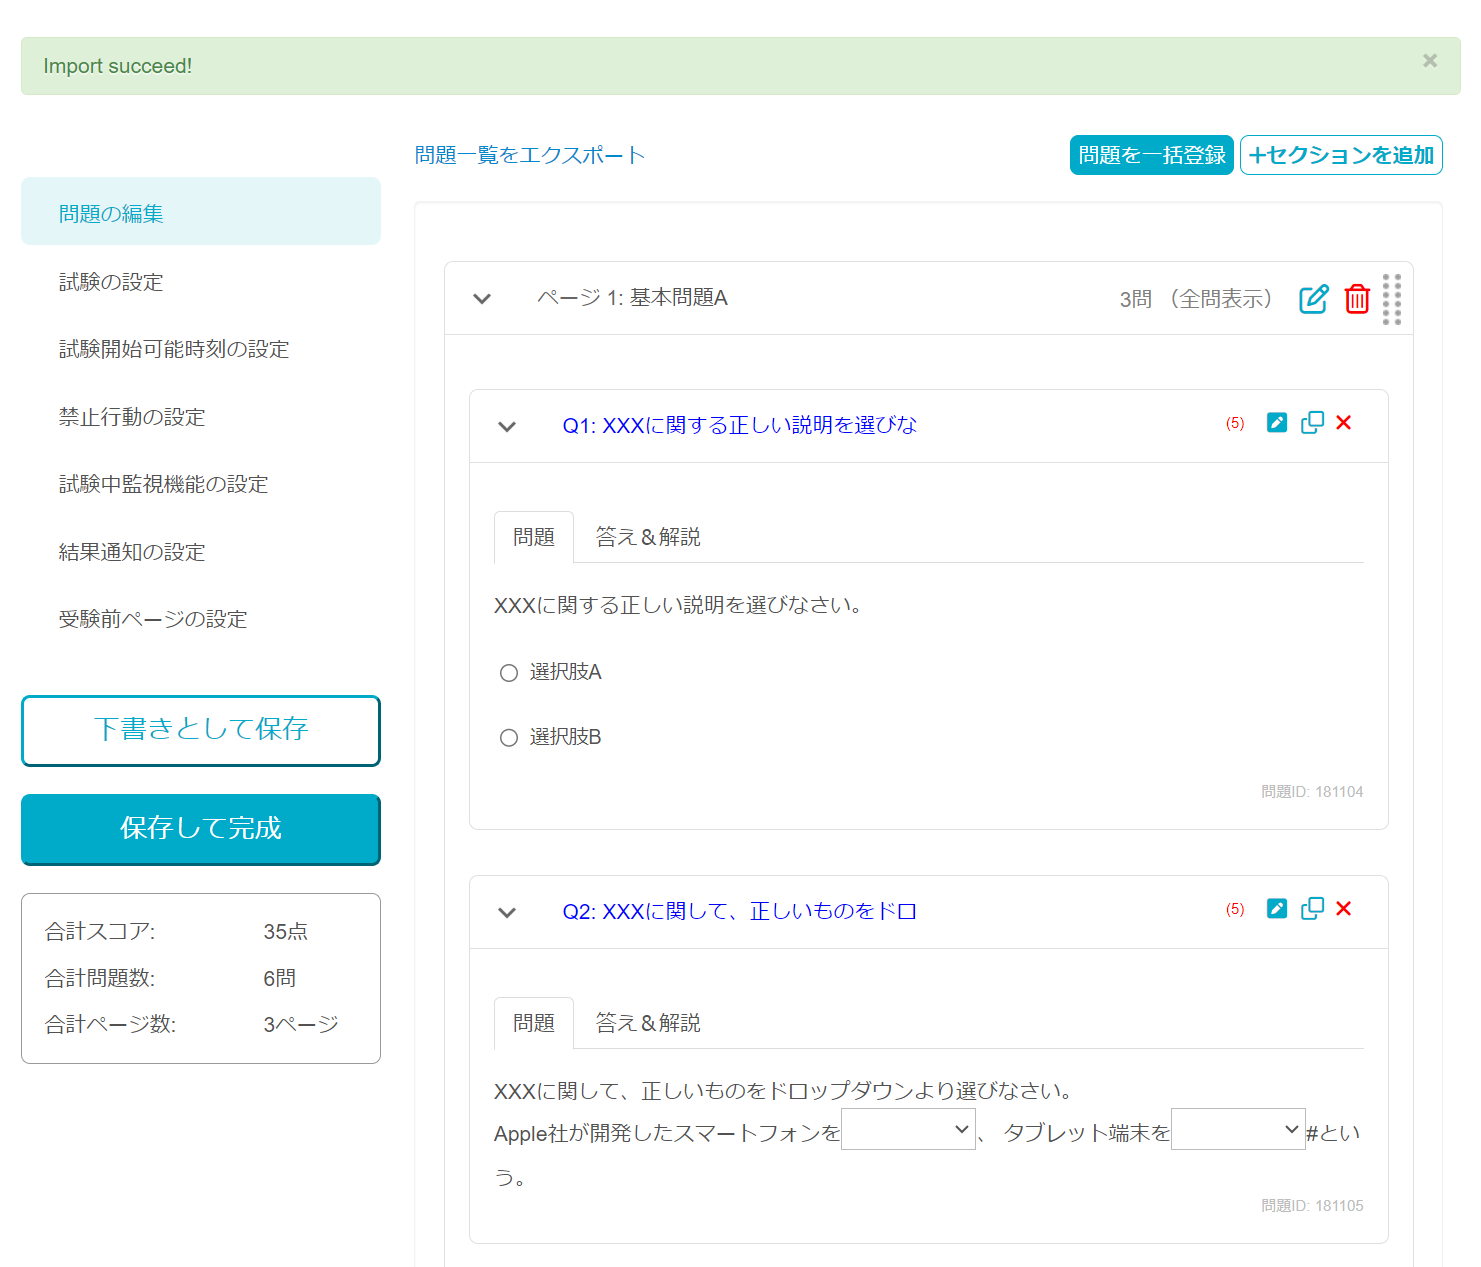Select radio option 選択肢A
The image size is (1481, 1267).
(509, 673)
